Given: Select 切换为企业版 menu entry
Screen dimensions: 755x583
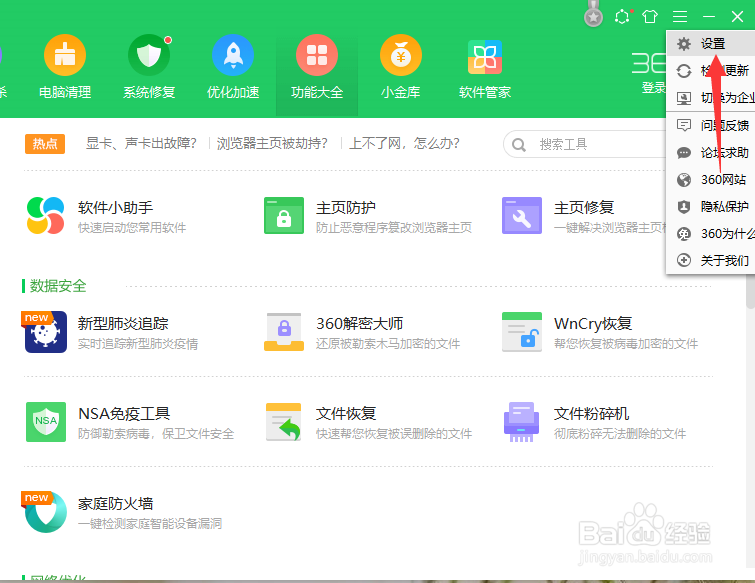Looking at the screenshot, I should pyautogui.click(x=711, y=98).
